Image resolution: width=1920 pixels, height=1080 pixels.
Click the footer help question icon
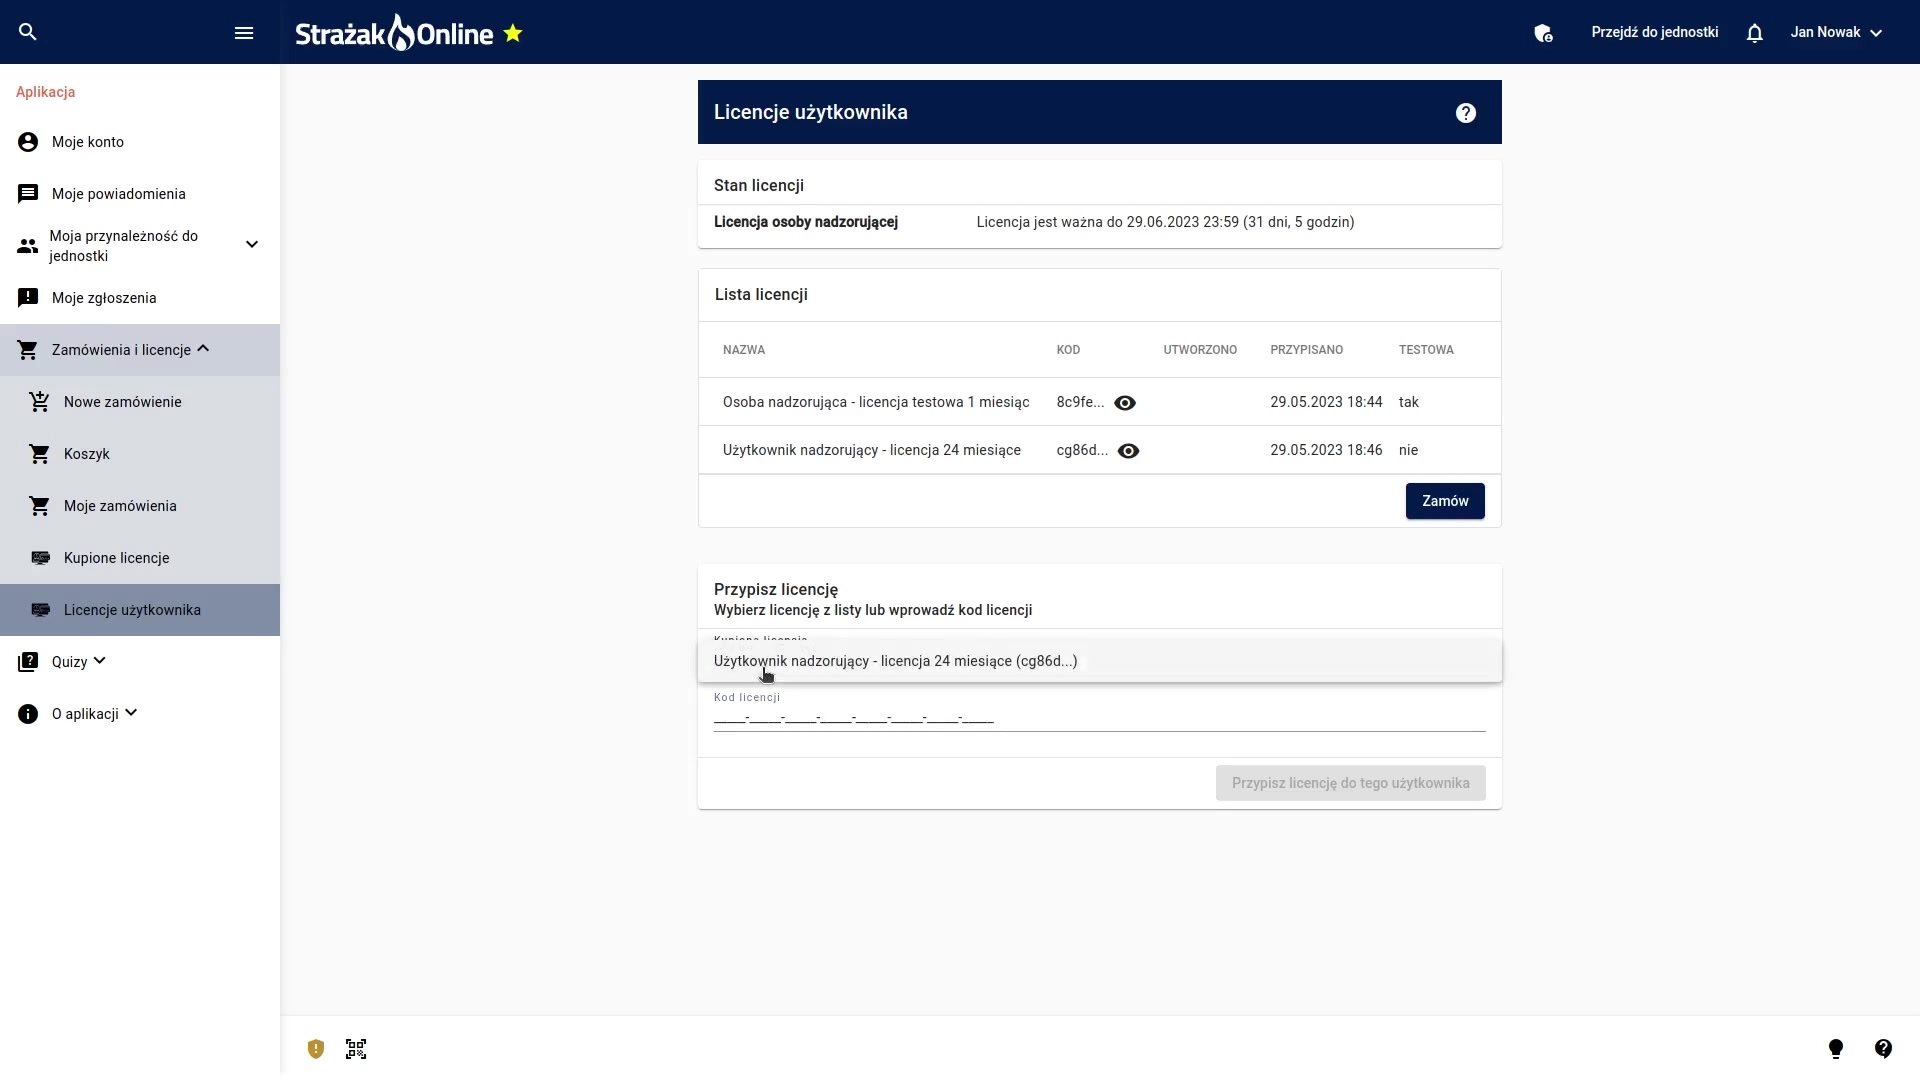[x=1884, y=1049]
